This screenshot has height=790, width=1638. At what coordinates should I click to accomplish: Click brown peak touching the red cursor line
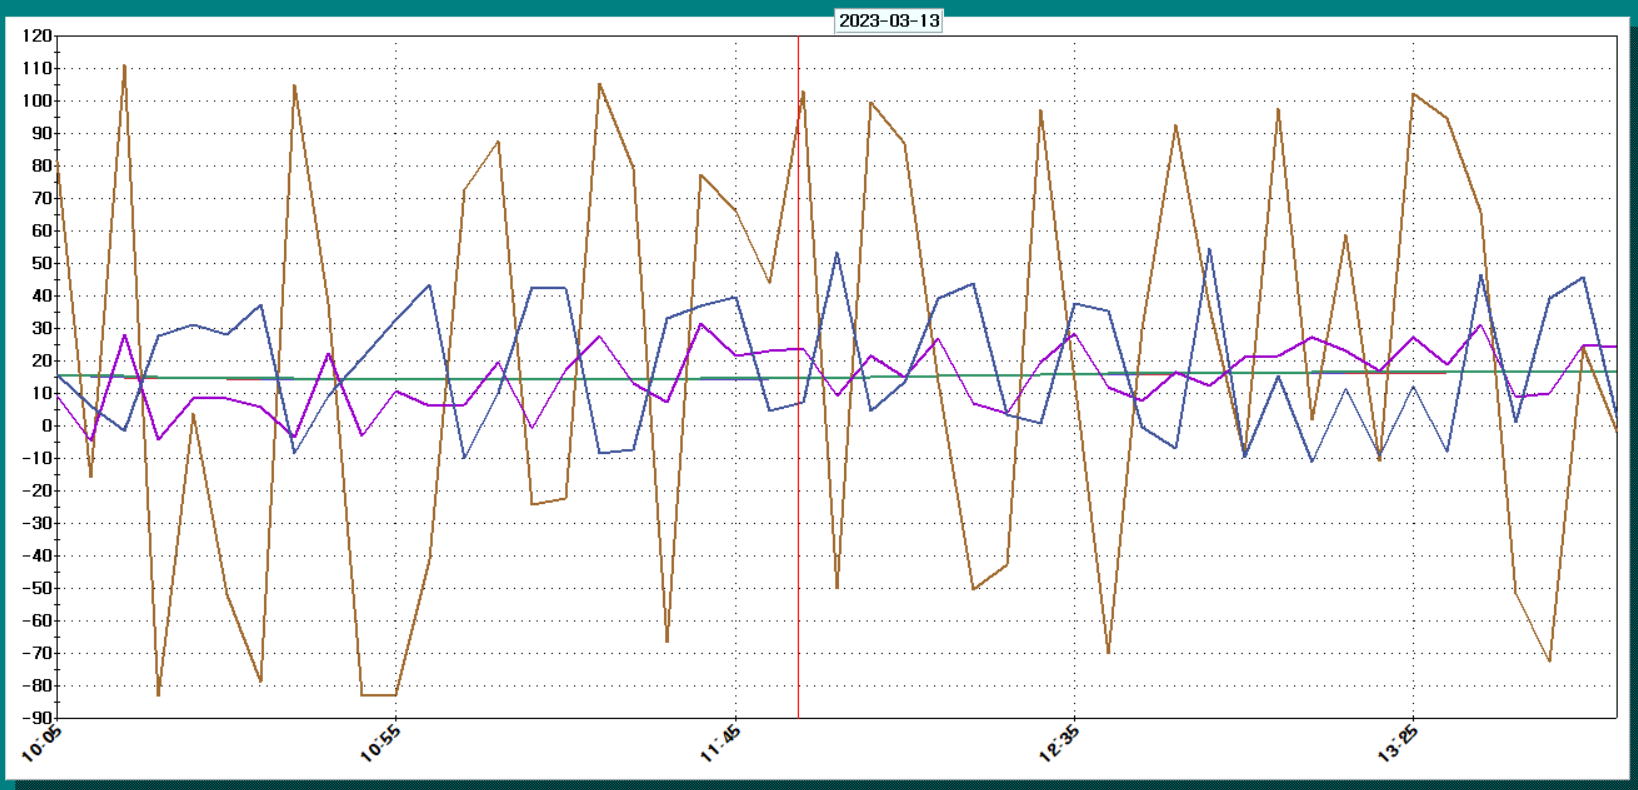[802, 93]
